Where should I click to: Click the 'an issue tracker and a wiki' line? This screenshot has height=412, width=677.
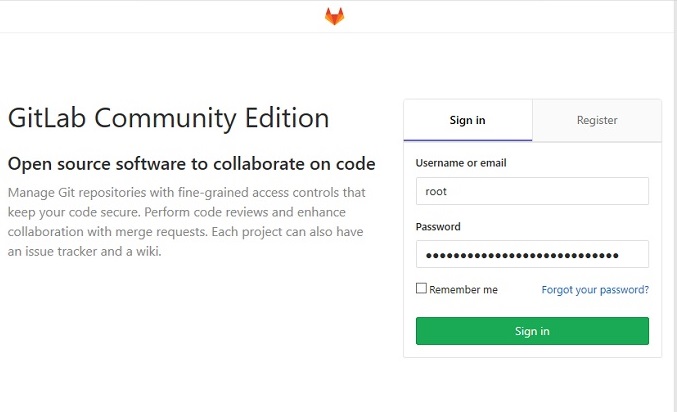pyautogui.click(x=85, y=251)
